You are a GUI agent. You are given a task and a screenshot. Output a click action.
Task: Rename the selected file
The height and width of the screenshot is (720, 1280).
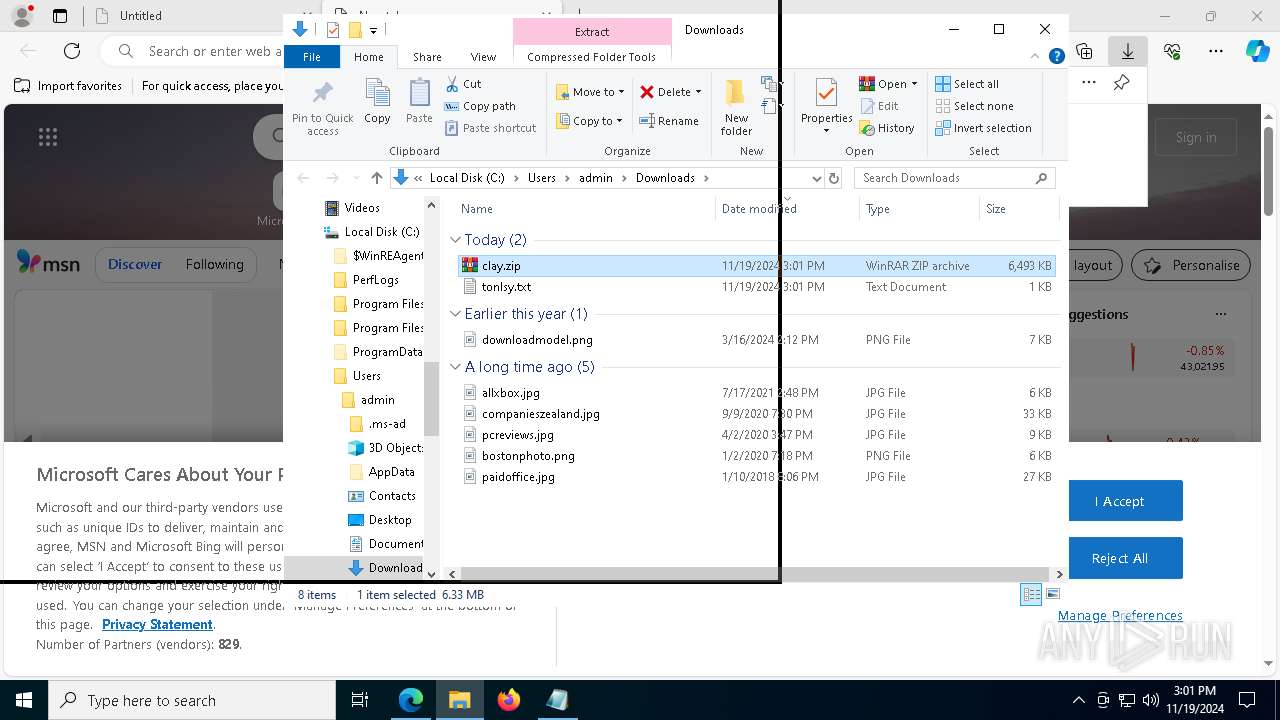click(x=669, y=121)
